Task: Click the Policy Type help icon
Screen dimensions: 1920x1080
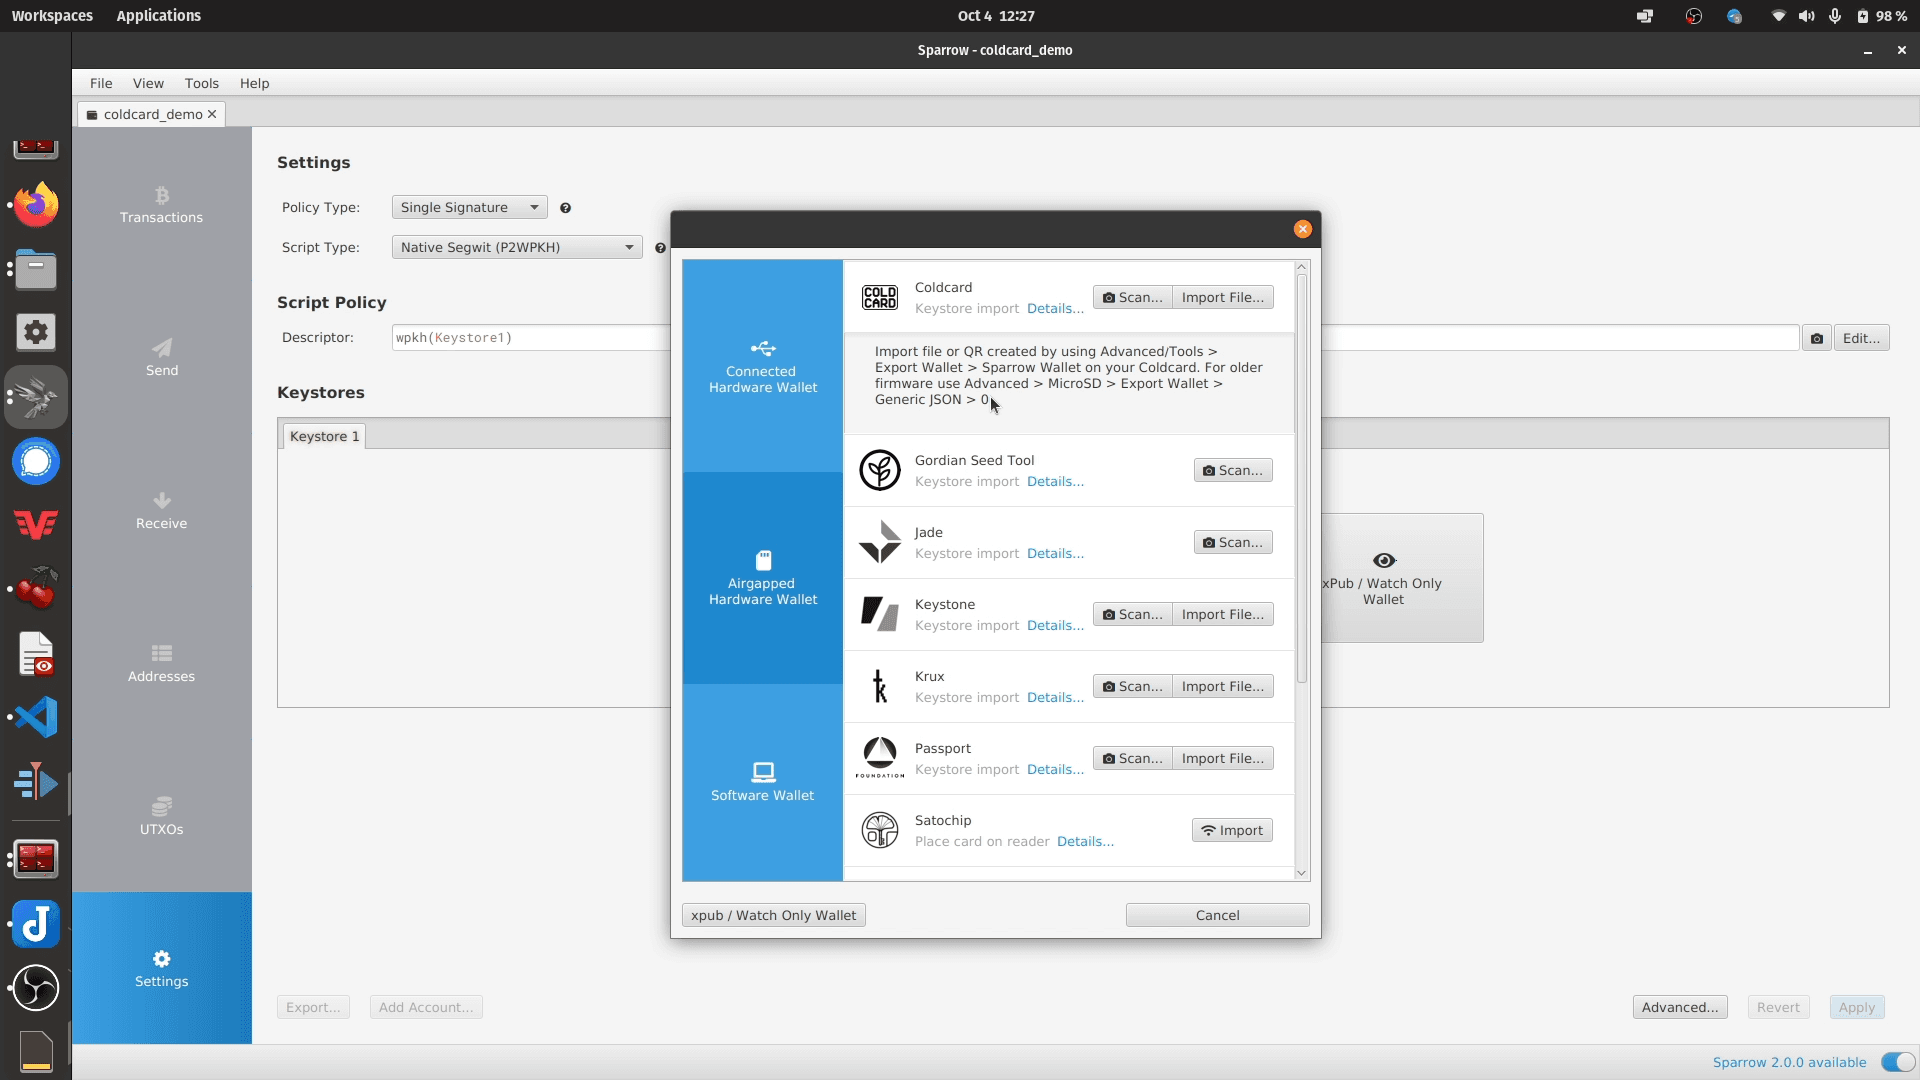Action: pyautogui.click(x=566, y=208)
